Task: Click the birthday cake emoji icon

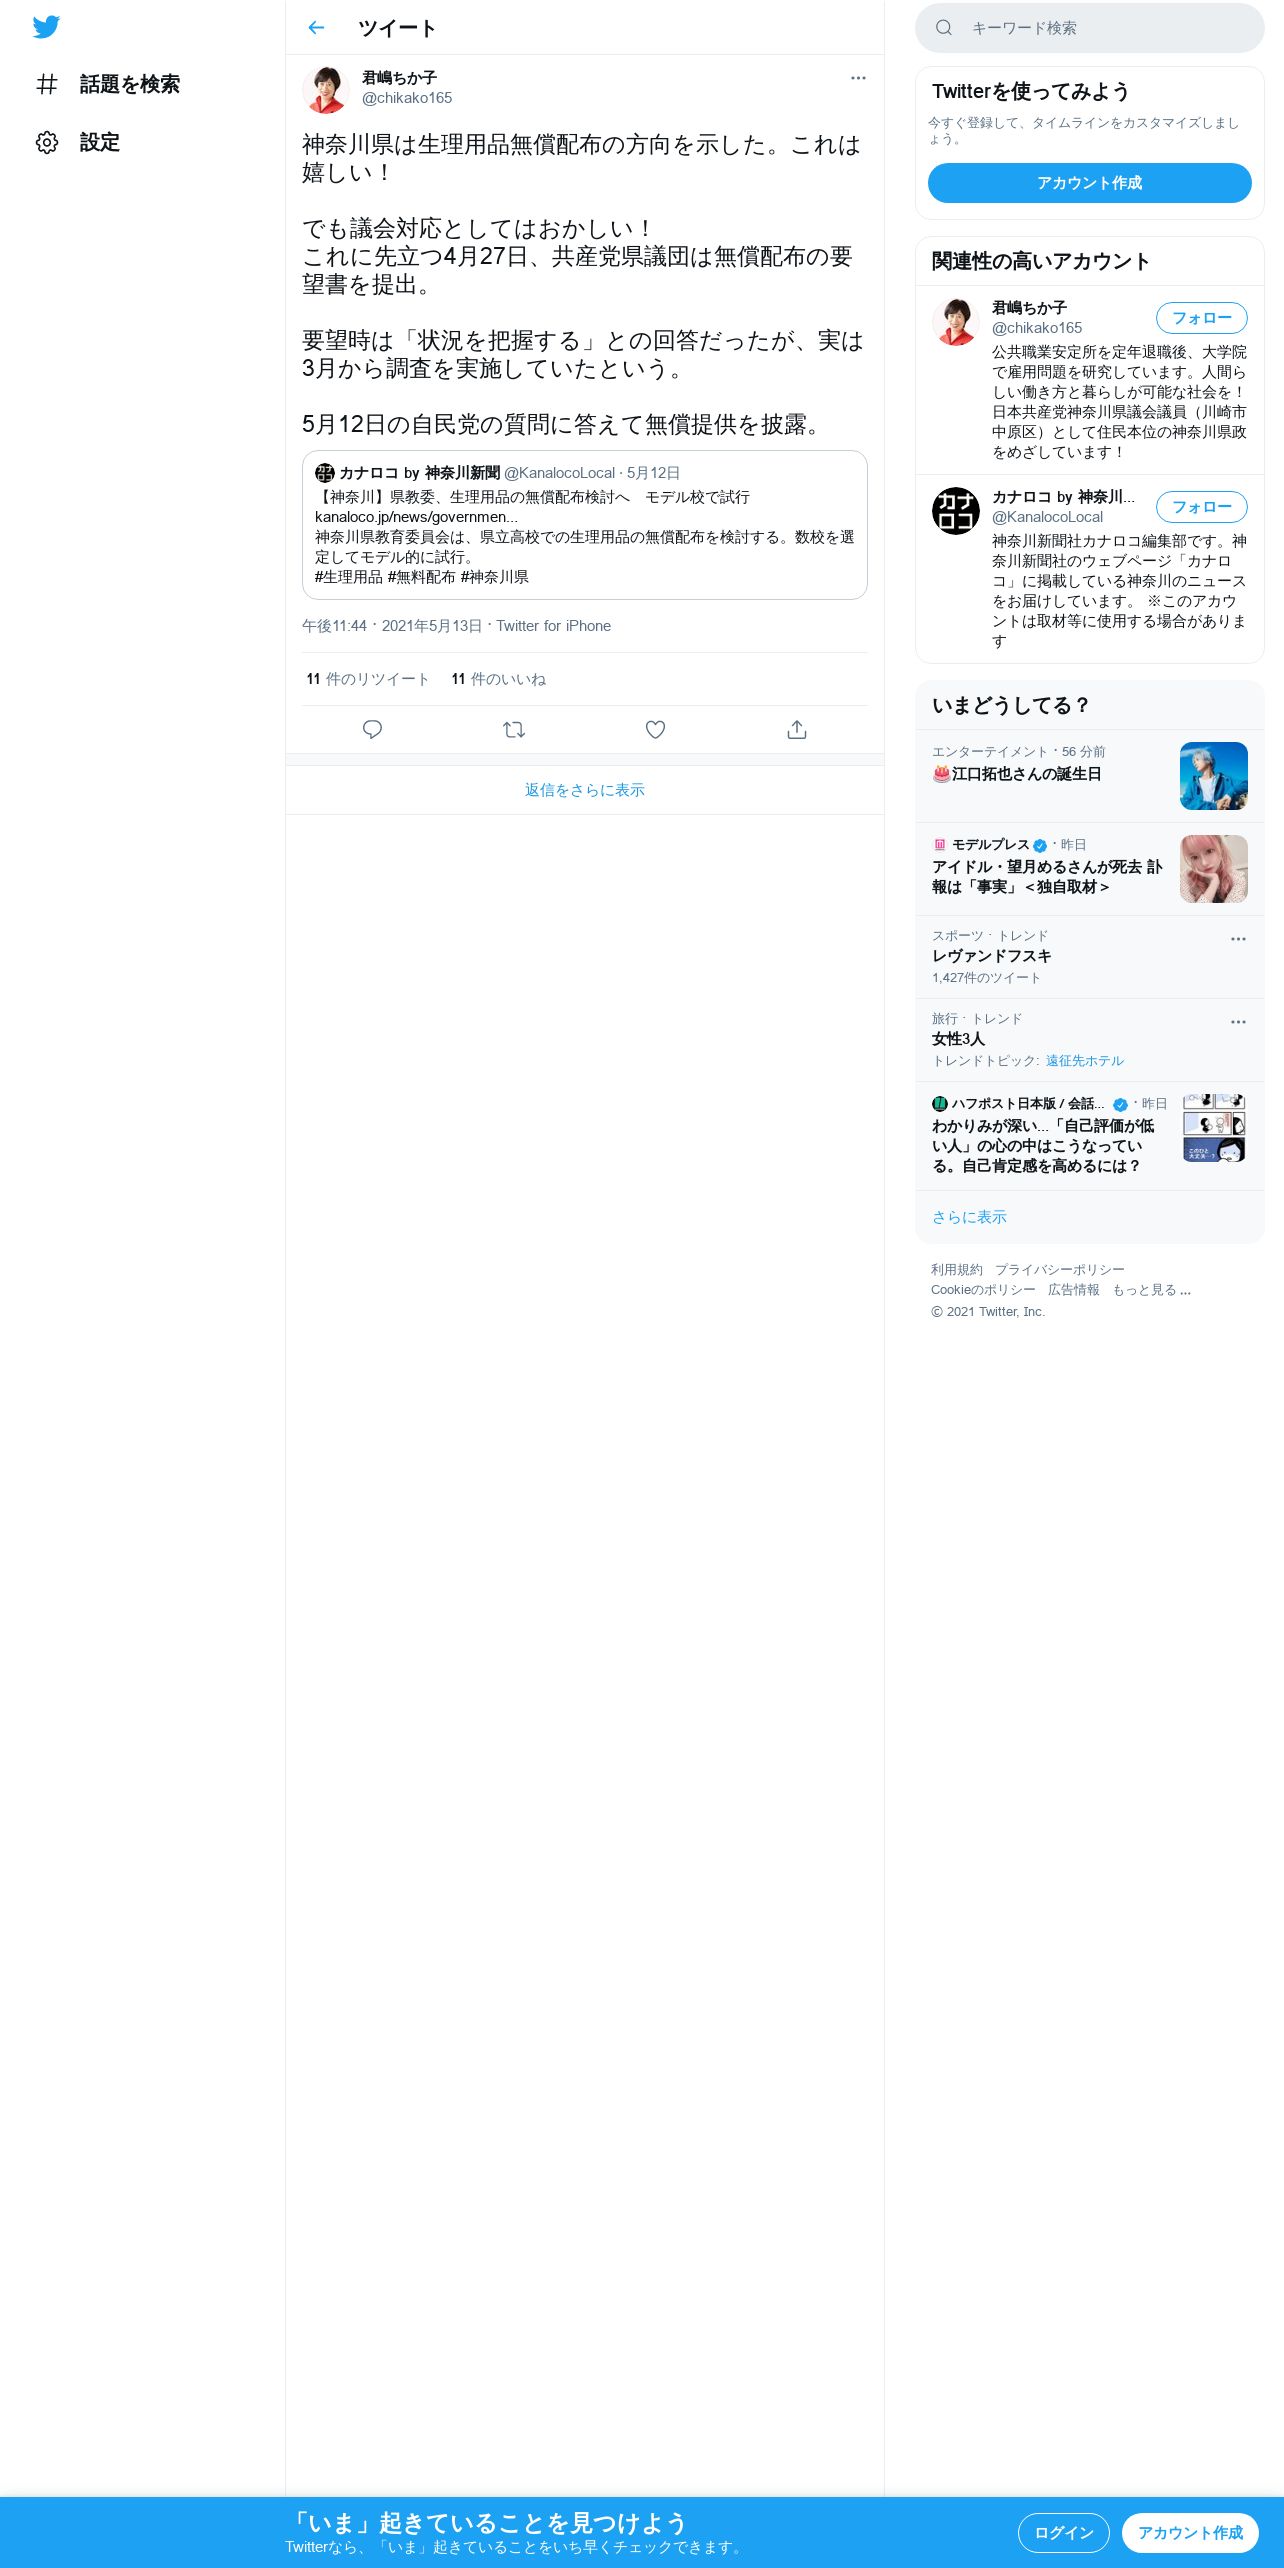Action: [x=941, y=774]
